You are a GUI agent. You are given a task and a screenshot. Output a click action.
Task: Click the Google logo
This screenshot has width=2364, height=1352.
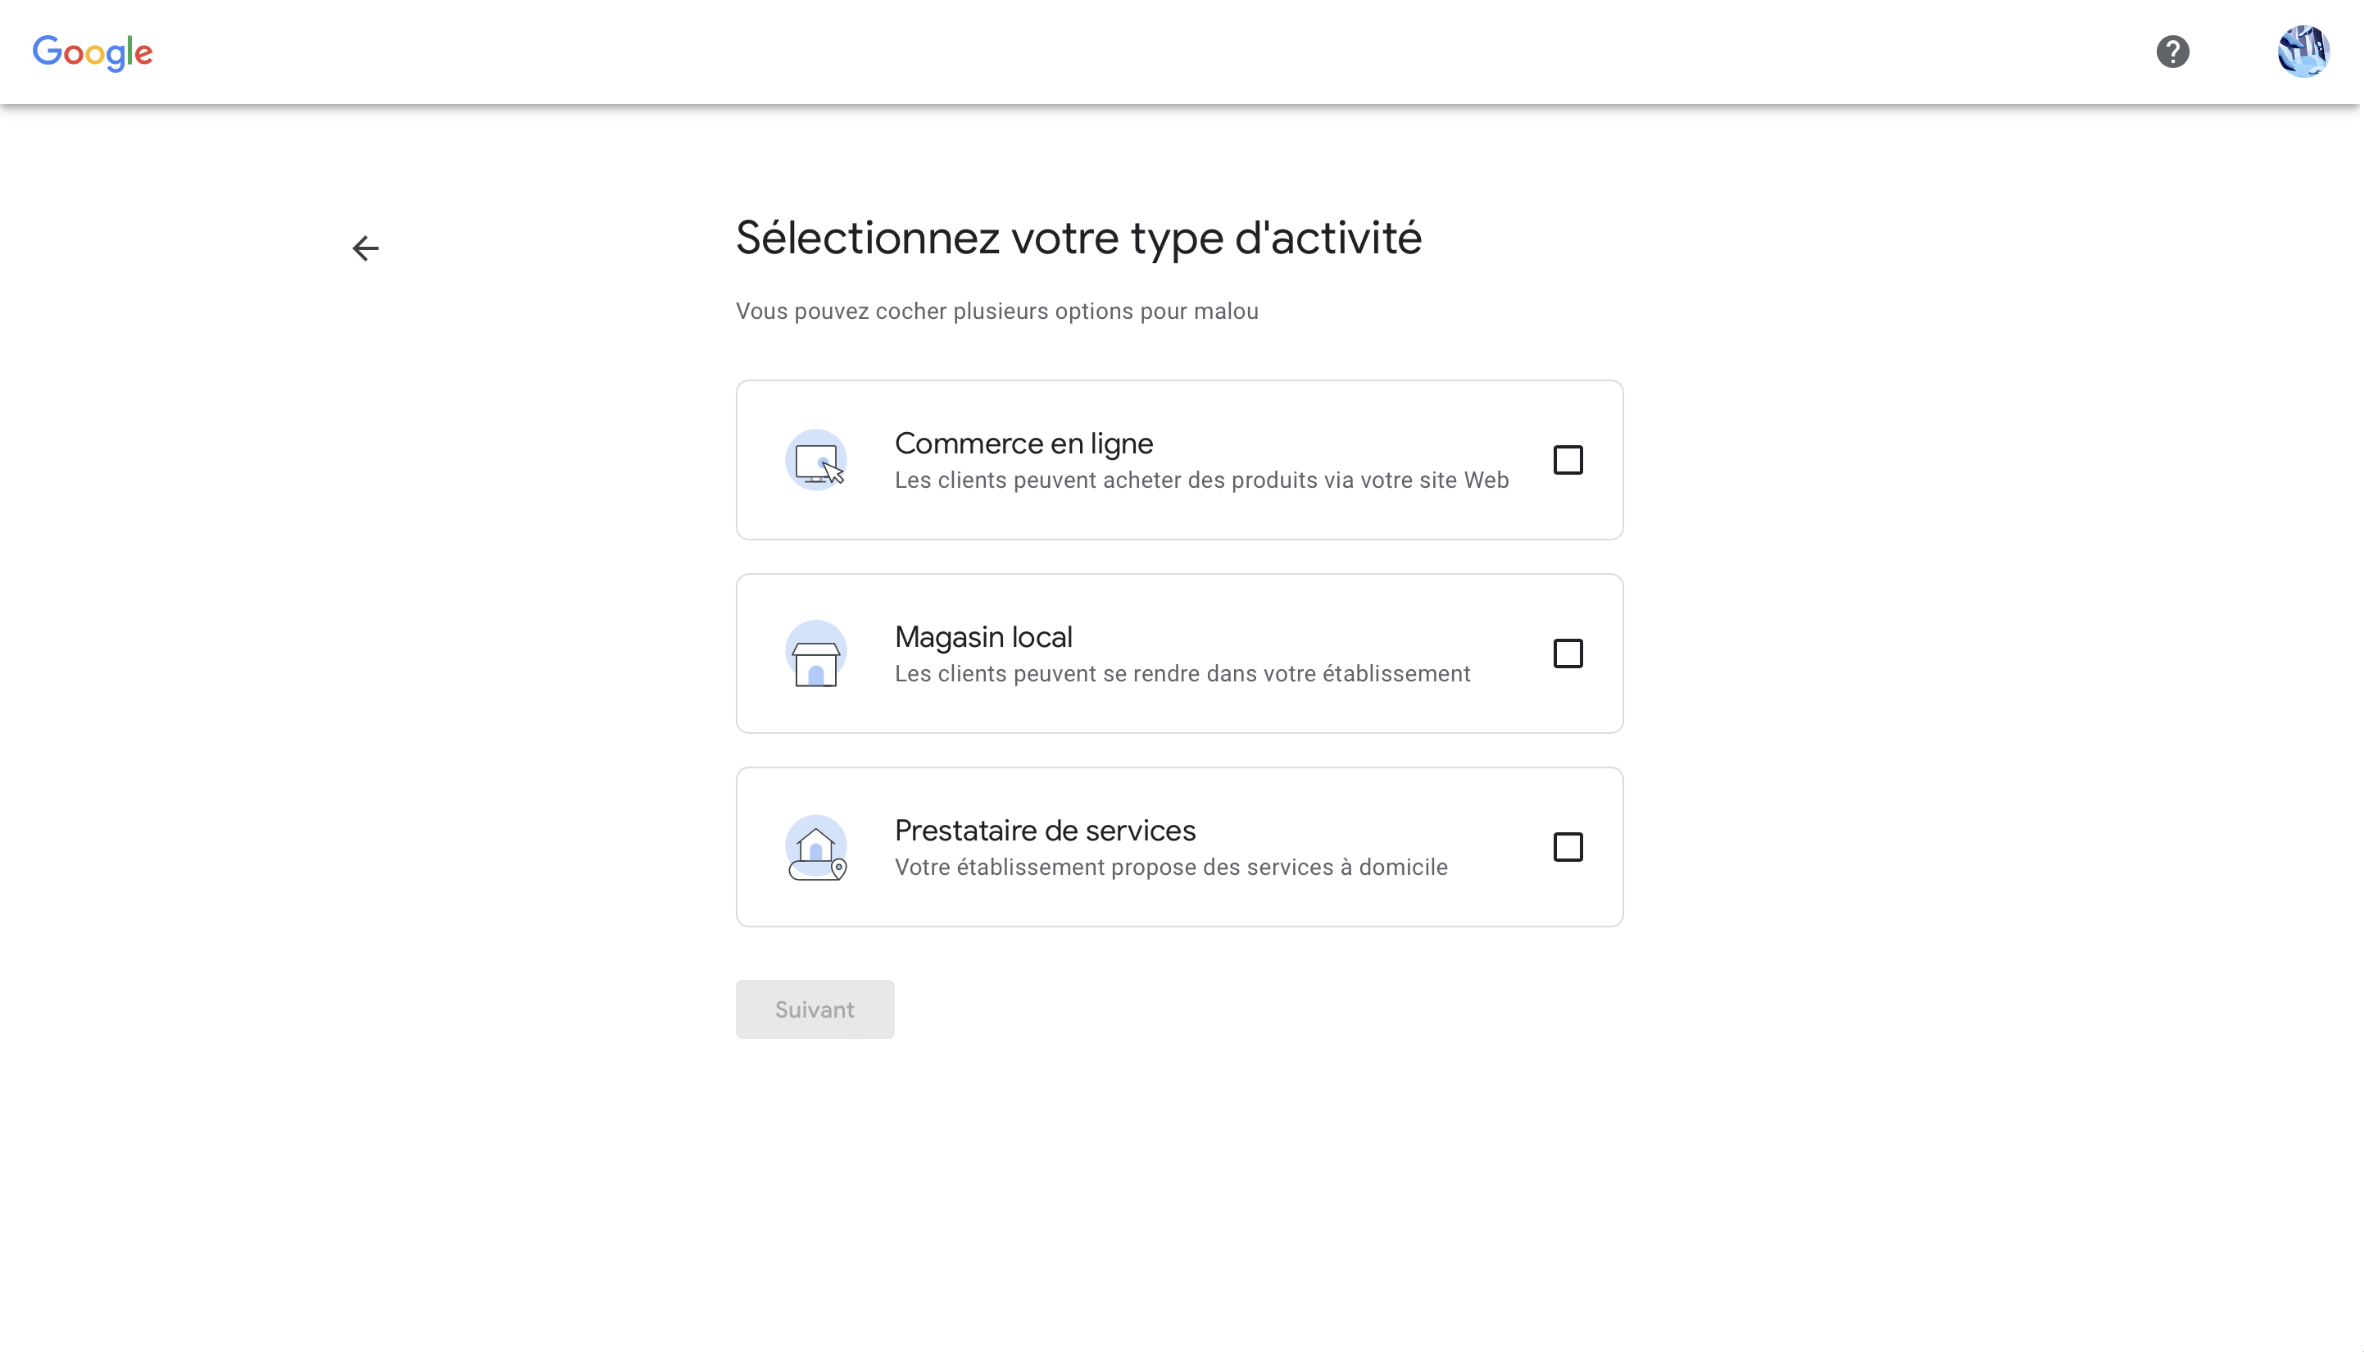click(93, 53)
